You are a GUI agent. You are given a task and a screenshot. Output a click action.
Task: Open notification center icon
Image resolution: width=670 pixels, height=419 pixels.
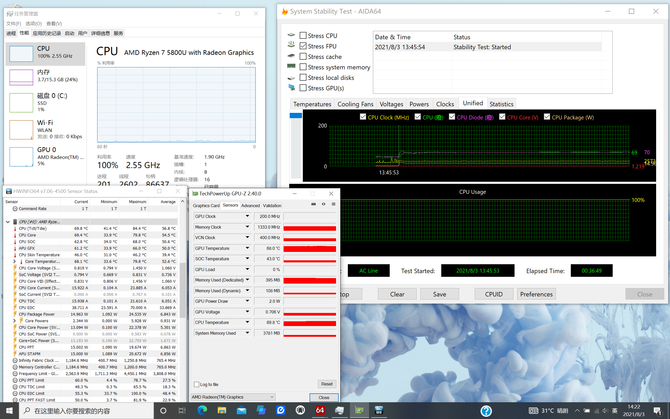(x=657, y=411)
